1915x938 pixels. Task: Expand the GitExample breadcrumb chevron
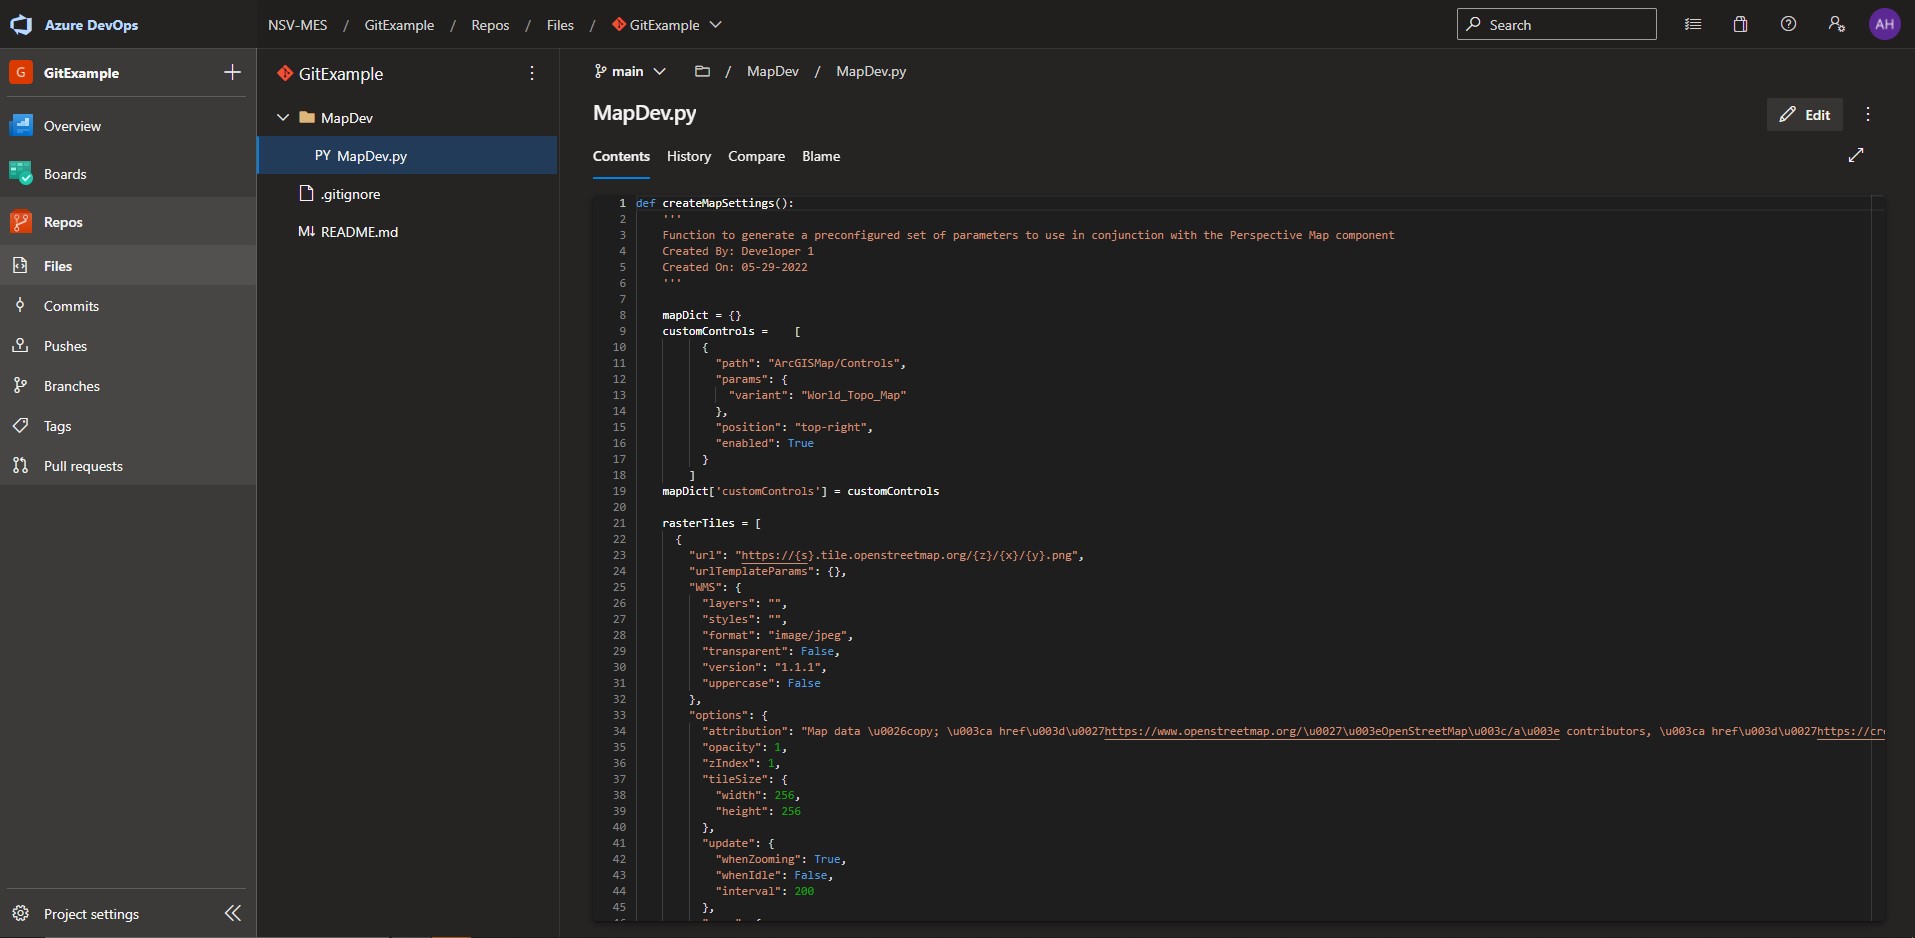click(x=716, y=25)
